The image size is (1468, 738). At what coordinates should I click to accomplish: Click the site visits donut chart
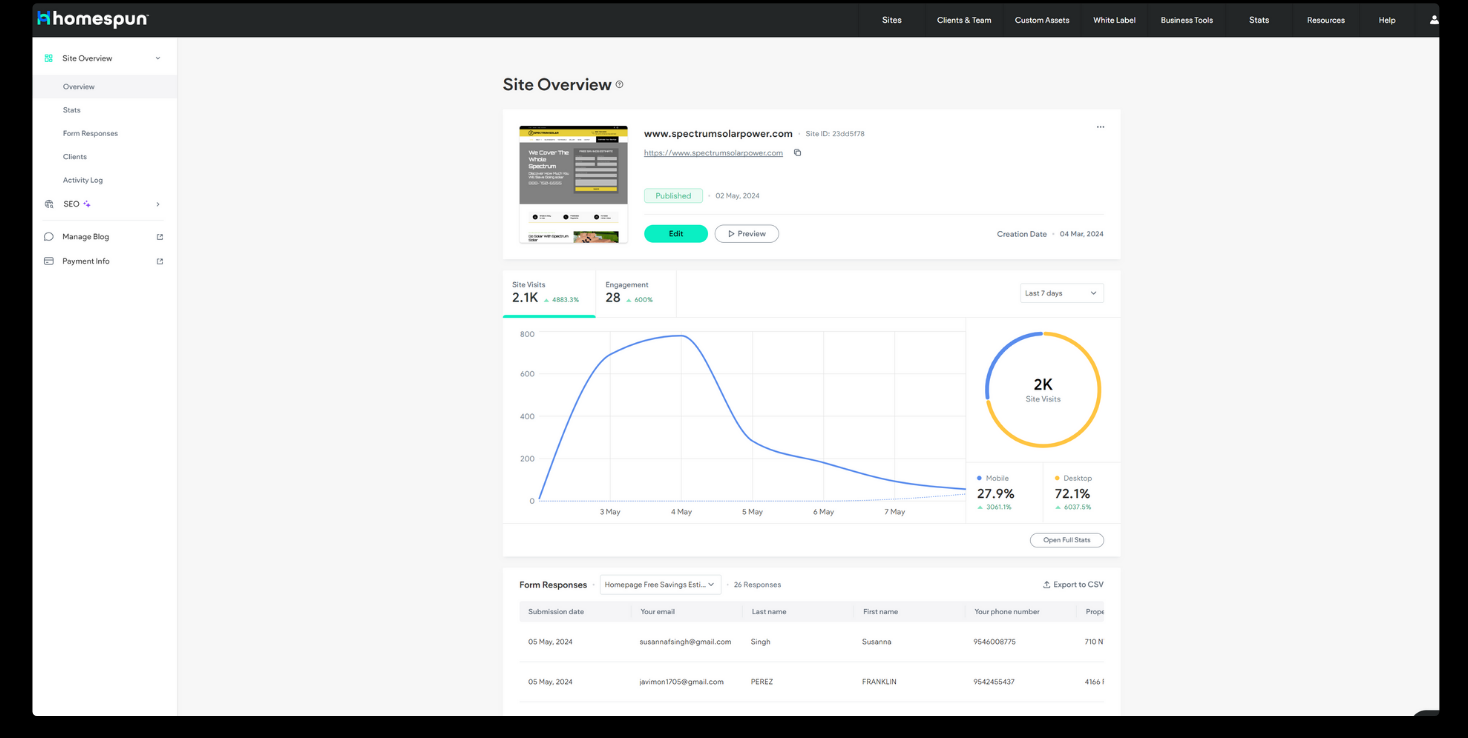(x=1043, y=390)
